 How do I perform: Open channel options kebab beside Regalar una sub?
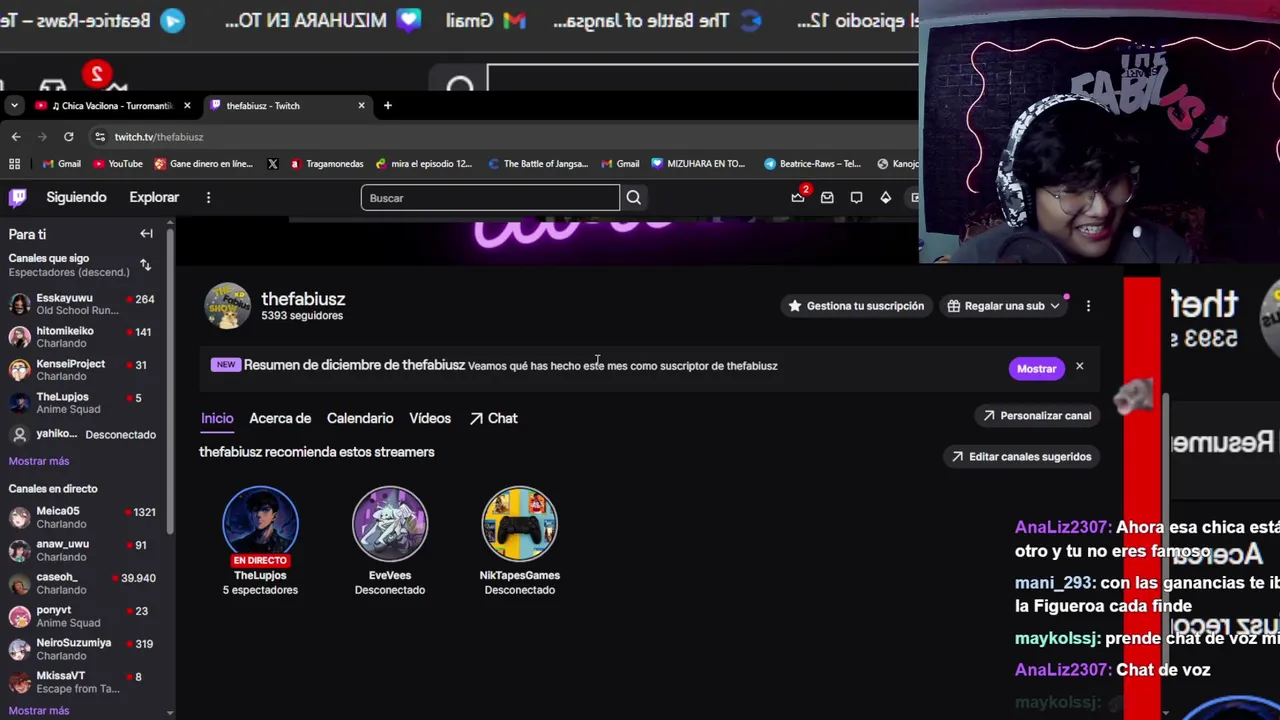1088,306
